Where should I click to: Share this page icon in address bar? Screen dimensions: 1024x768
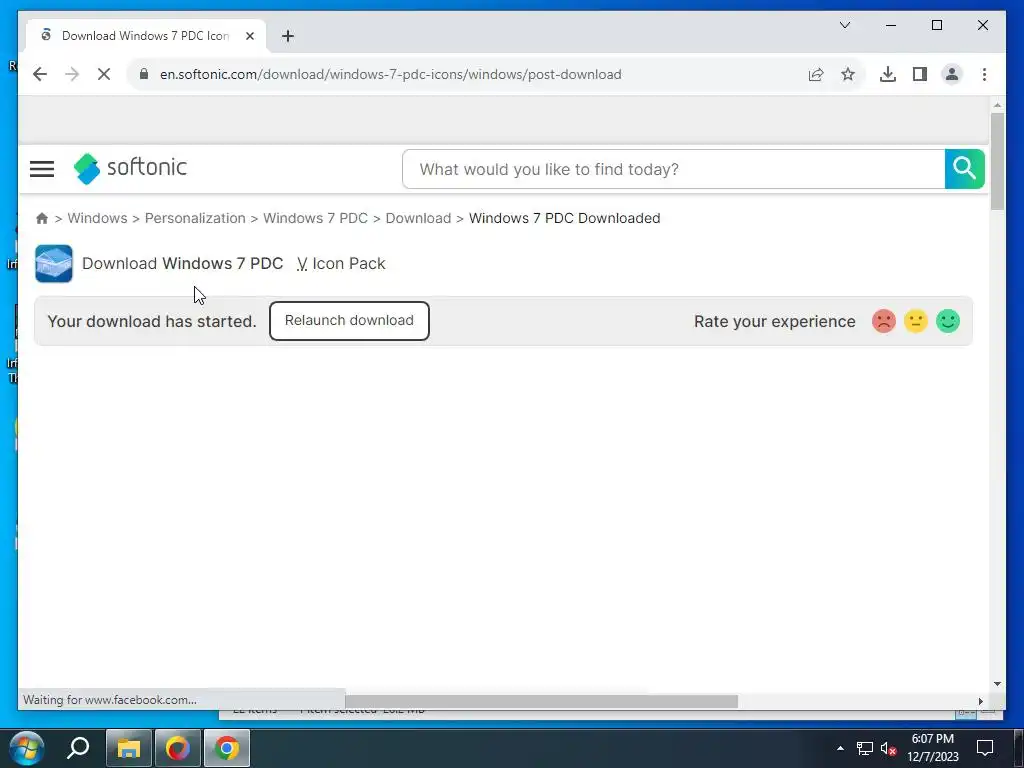[816, 74]
